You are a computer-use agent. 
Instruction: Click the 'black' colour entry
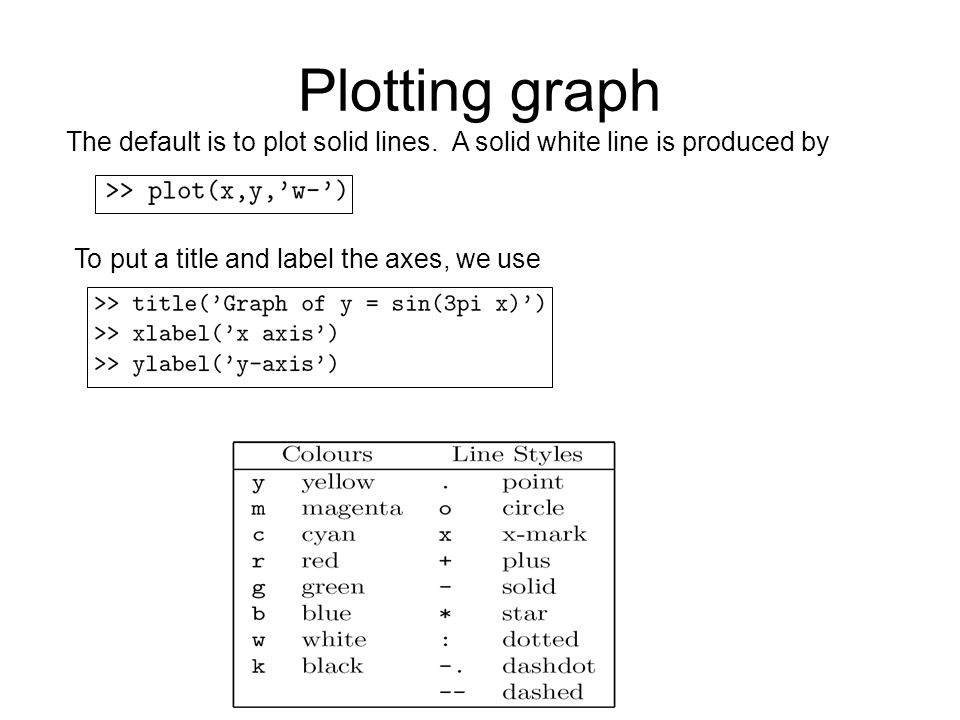(x=332, y=666)
